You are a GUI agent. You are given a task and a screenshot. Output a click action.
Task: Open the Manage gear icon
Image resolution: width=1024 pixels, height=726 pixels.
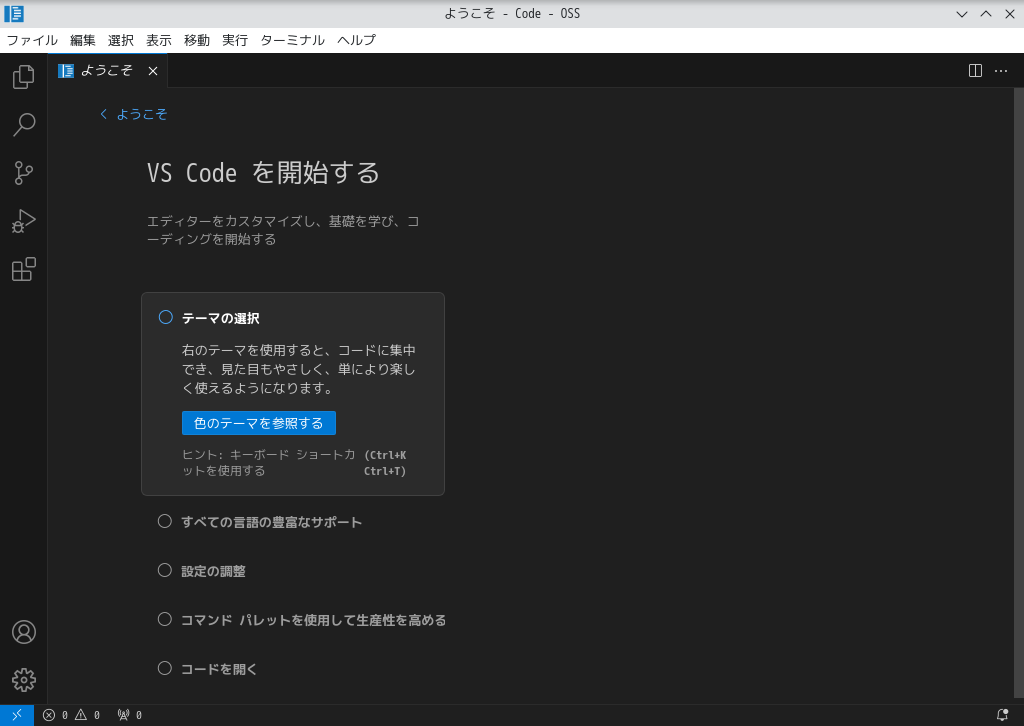pos(24,680)
